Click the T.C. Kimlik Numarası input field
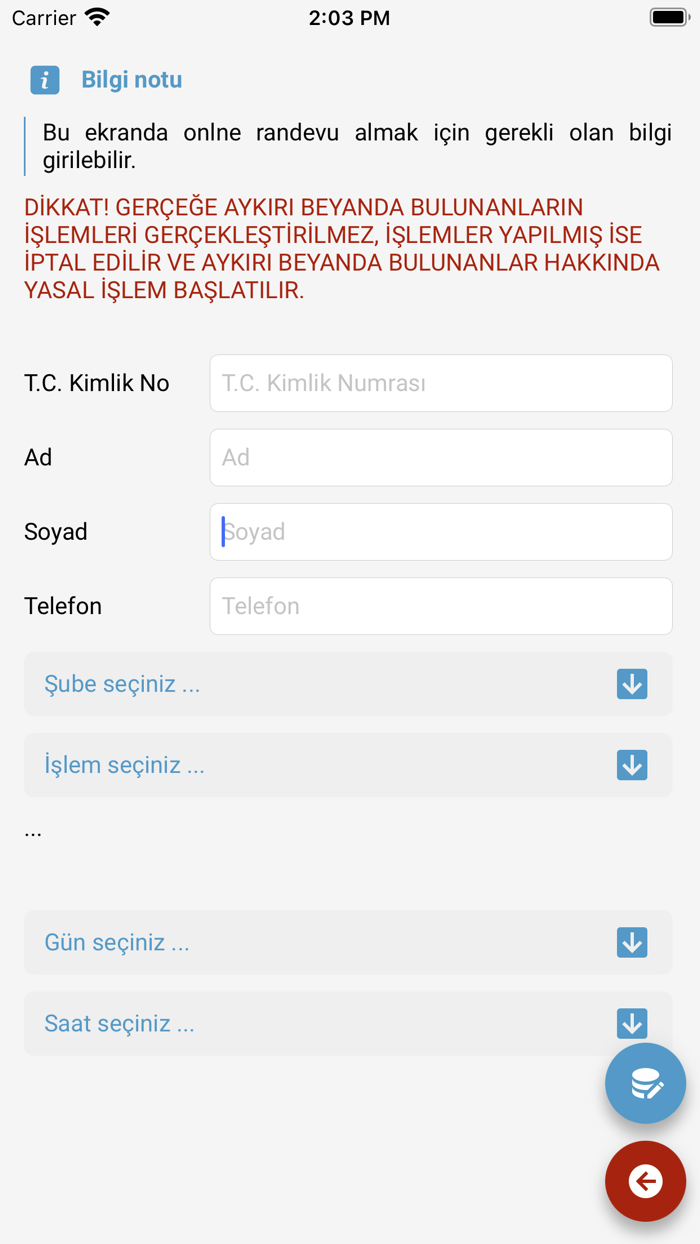 coord(440,383)
